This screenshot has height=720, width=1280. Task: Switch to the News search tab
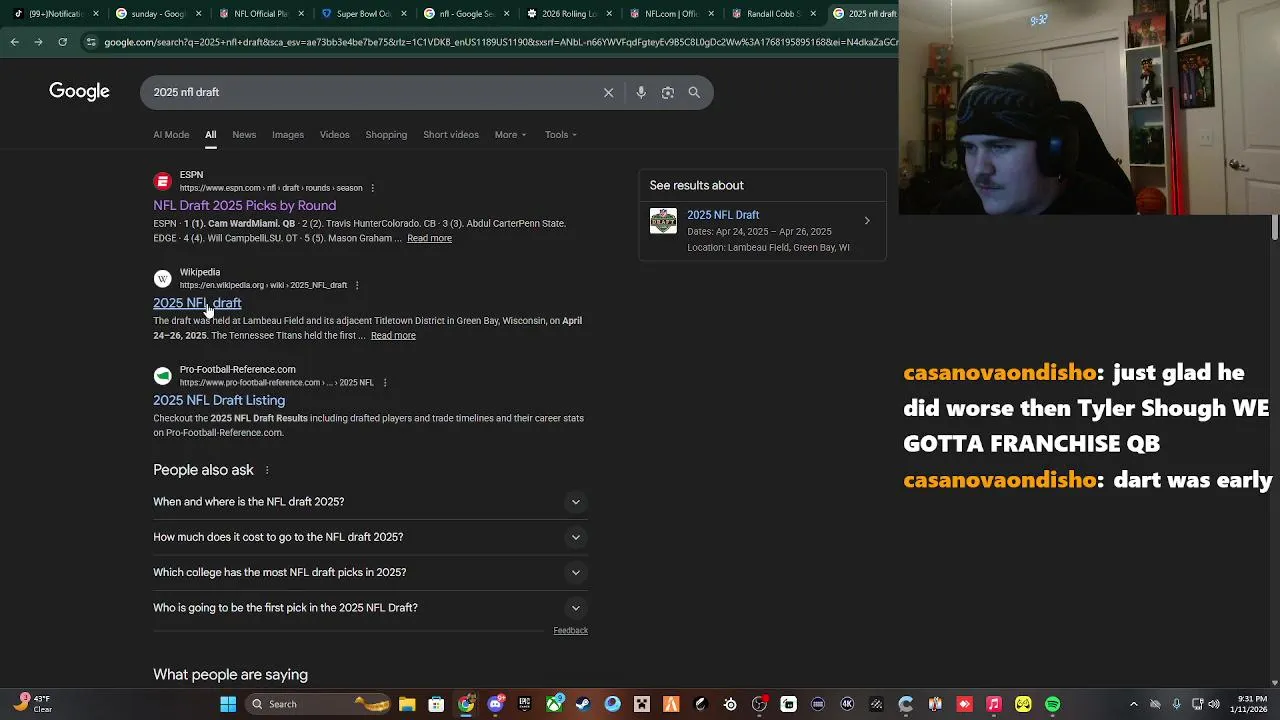[x=244, y=135]
